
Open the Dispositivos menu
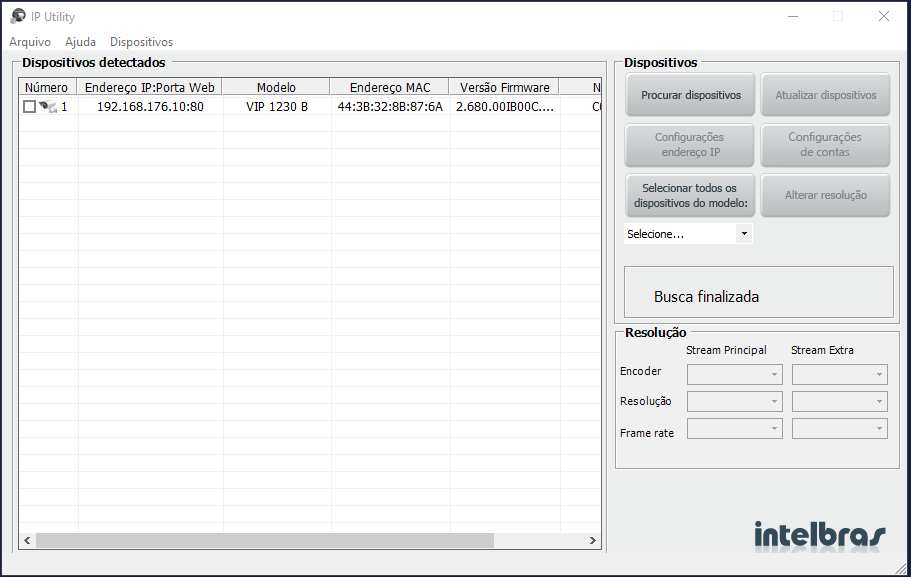tap(141, 42)
